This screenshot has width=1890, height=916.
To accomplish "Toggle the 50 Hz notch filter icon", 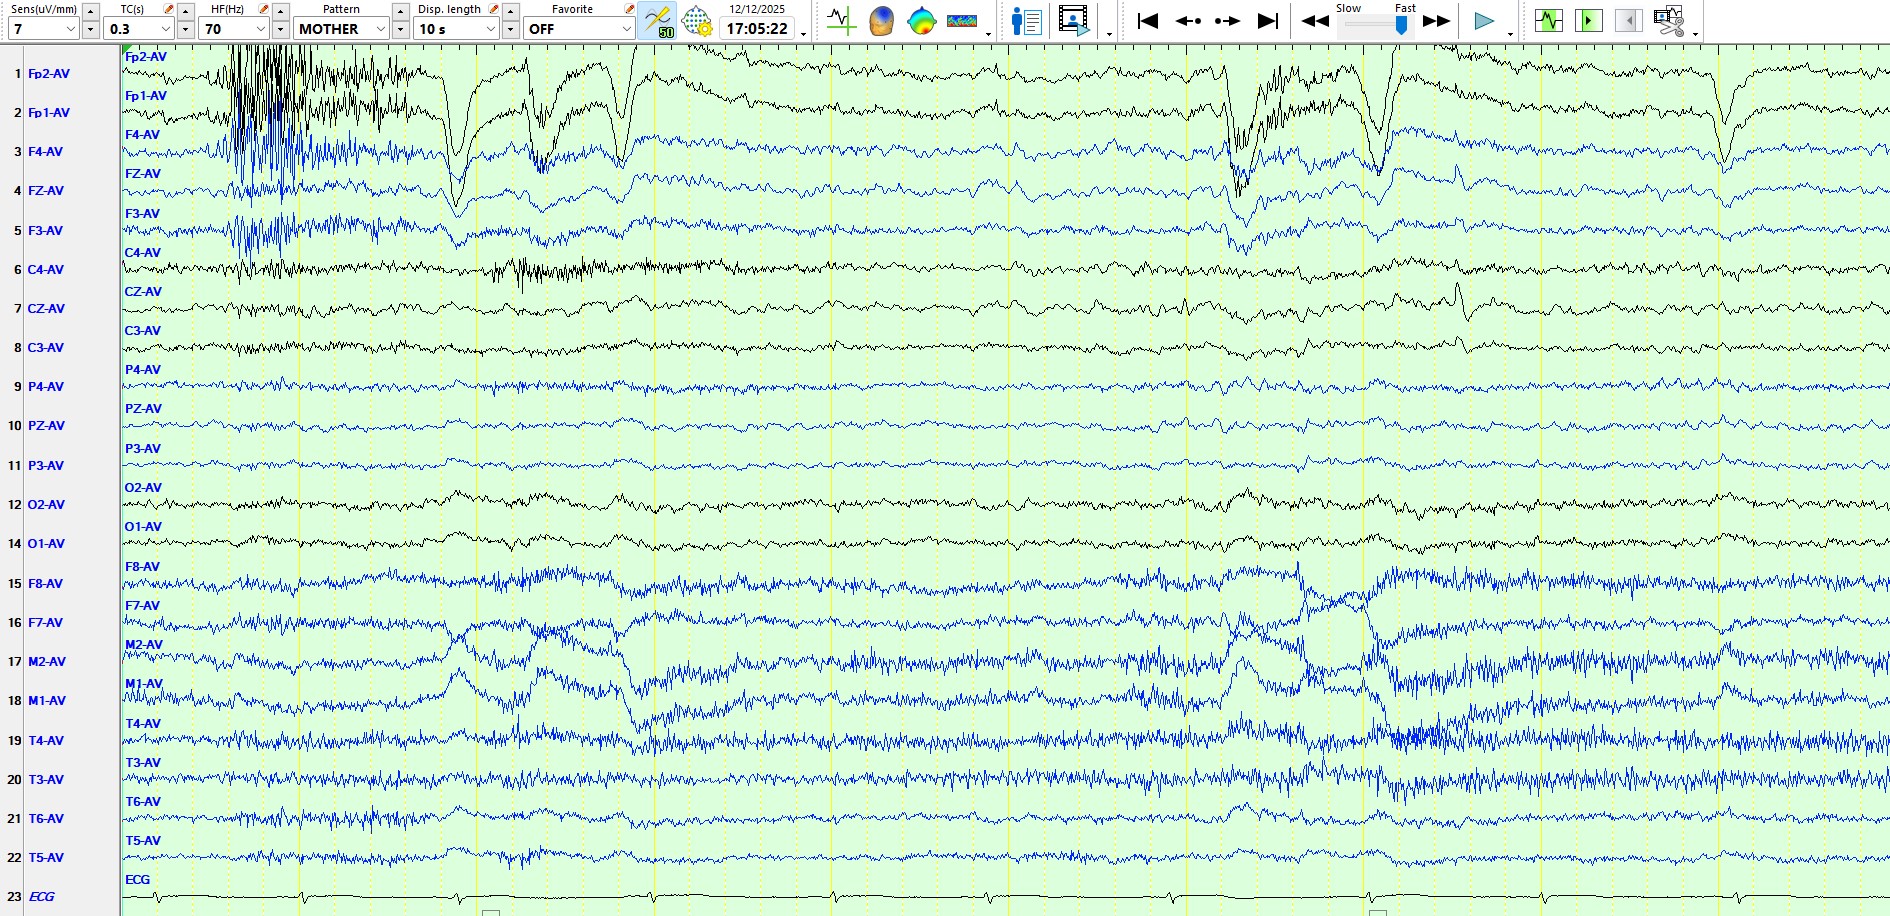I will pyautogui.click(x=658, y=21).
